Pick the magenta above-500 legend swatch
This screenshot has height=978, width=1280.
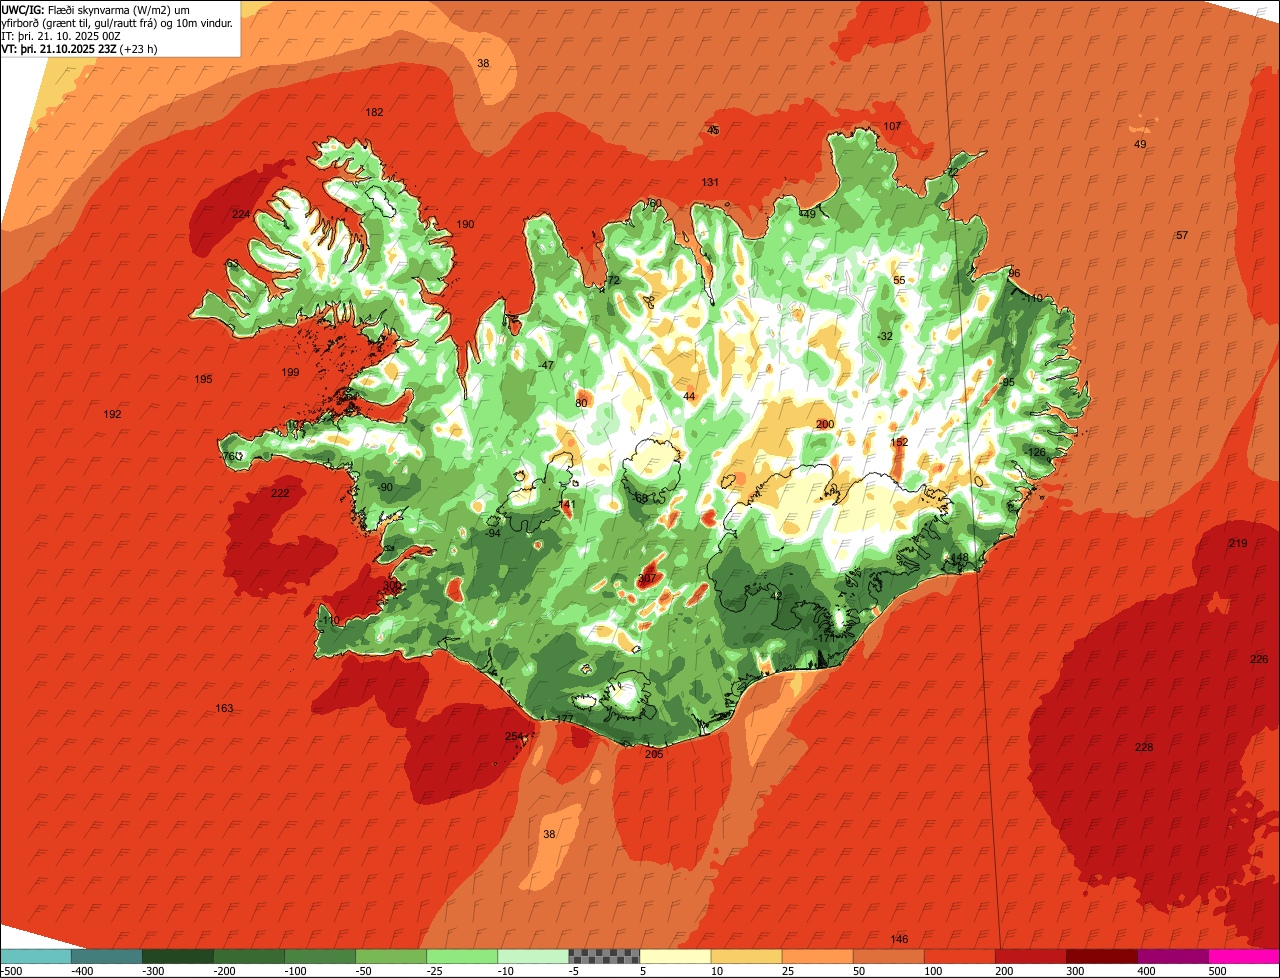coord(1244,956)
